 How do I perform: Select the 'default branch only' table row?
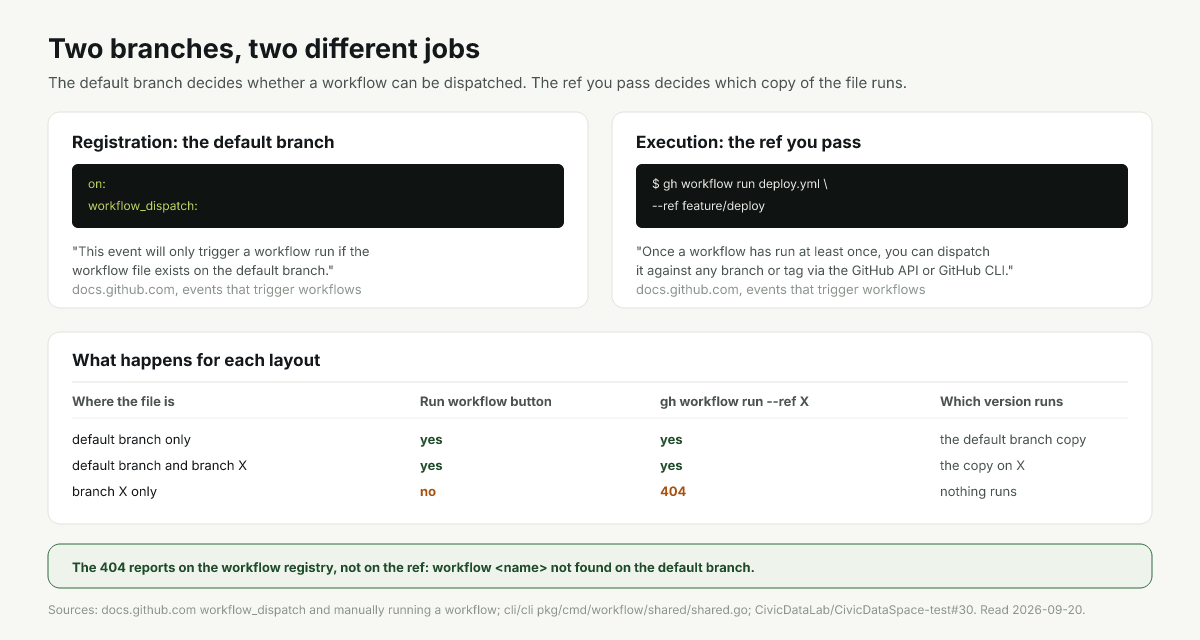600,440
